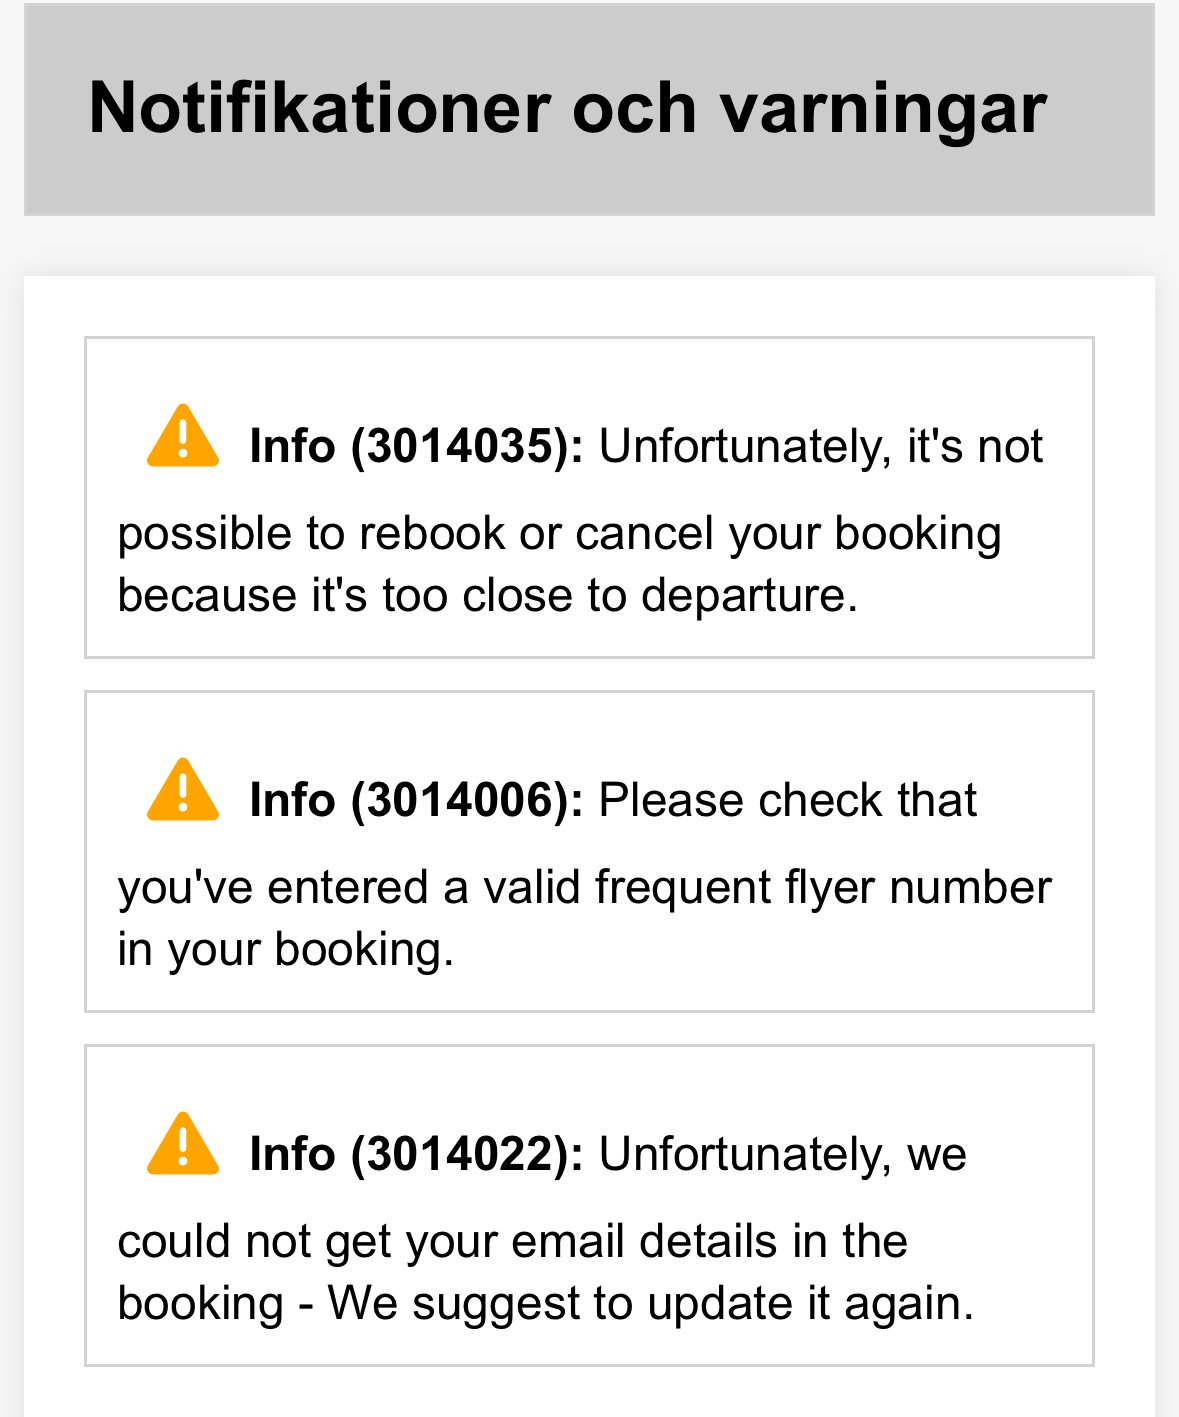Screen dimensions: 1179x1417
Task: Click the warning icon beside Info (3014035)
Action: click(x=182, y=438)
